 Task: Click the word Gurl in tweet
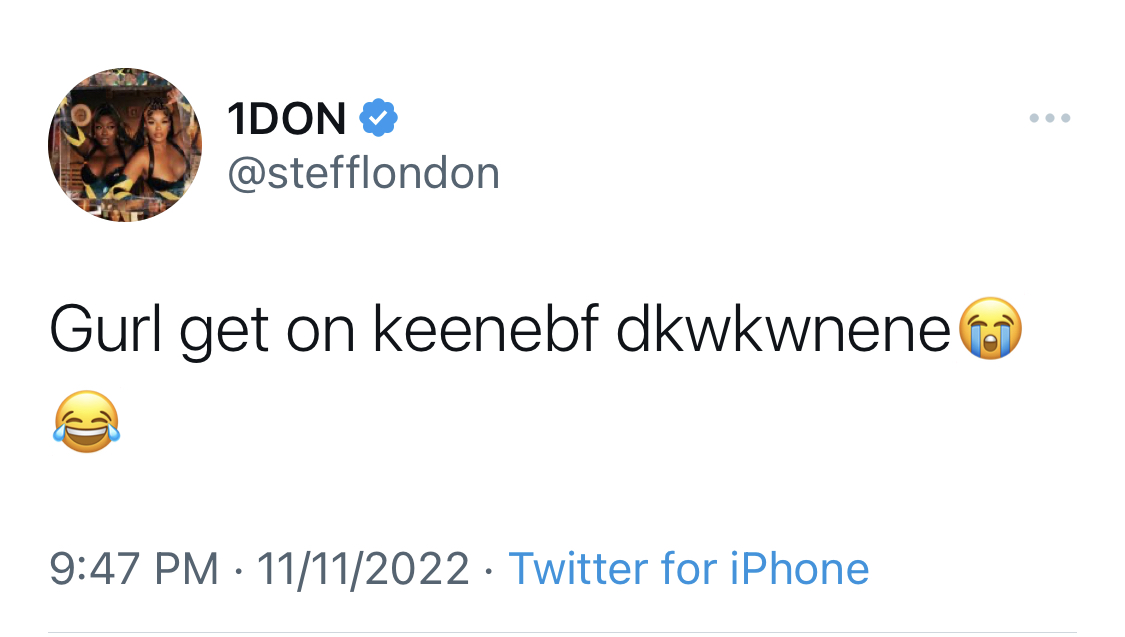[x=105, y=329]
